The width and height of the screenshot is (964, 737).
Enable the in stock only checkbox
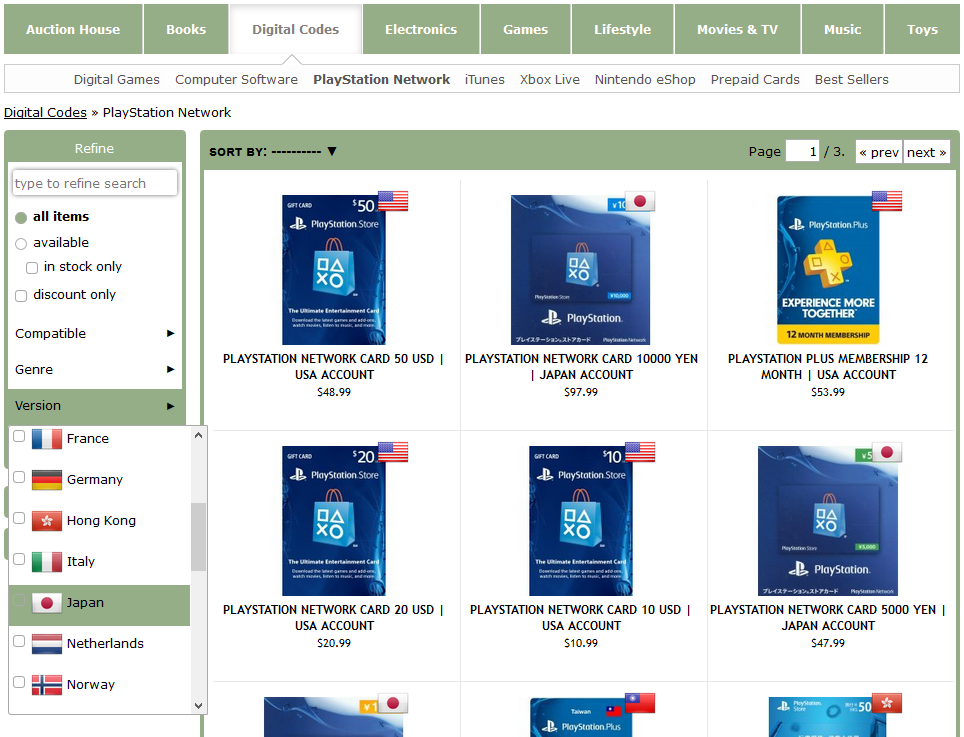(32, 268)
